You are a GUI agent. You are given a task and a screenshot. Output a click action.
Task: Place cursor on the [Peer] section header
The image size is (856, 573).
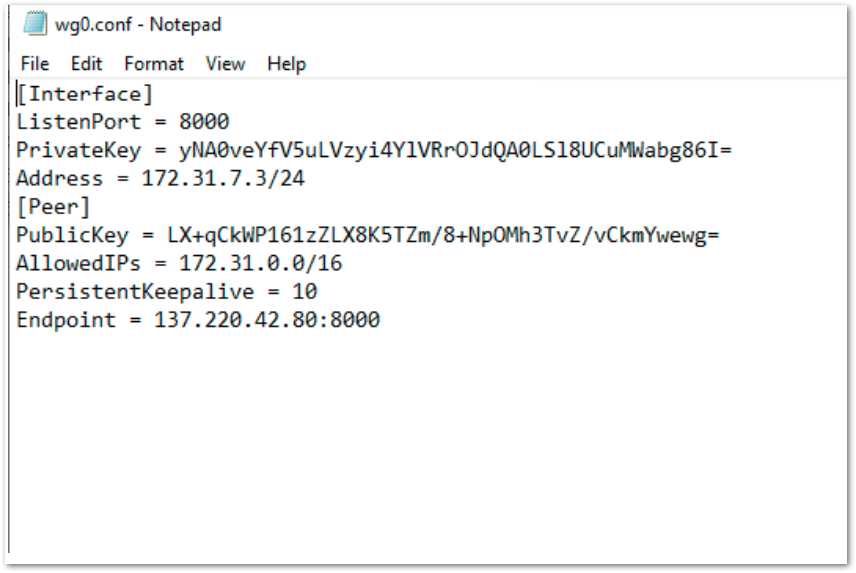53,207
